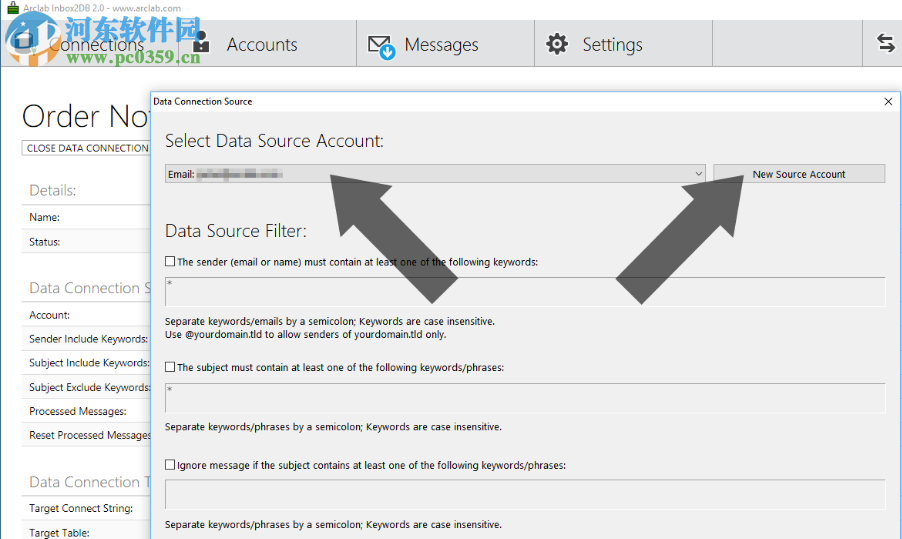Toggle the ignore message subject checkbox
Screen dimensions: 902x539
(x=170, y=465)
